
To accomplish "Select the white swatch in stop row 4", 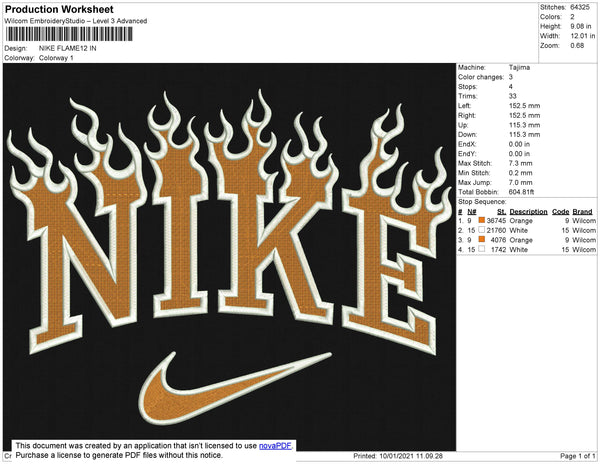I will click(482, 249).
